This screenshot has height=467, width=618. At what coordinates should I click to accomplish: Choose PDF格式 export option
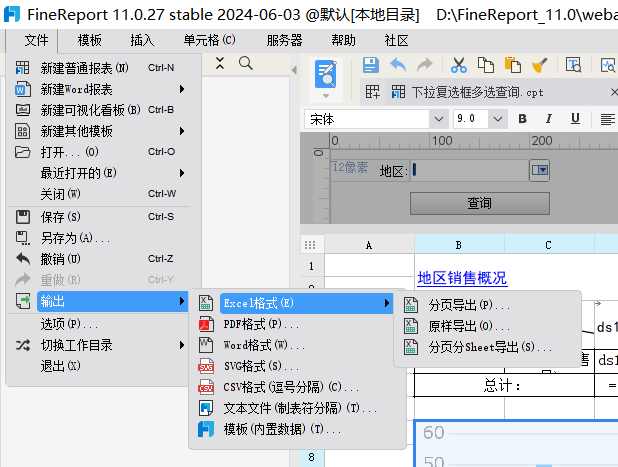coord(299,324)
